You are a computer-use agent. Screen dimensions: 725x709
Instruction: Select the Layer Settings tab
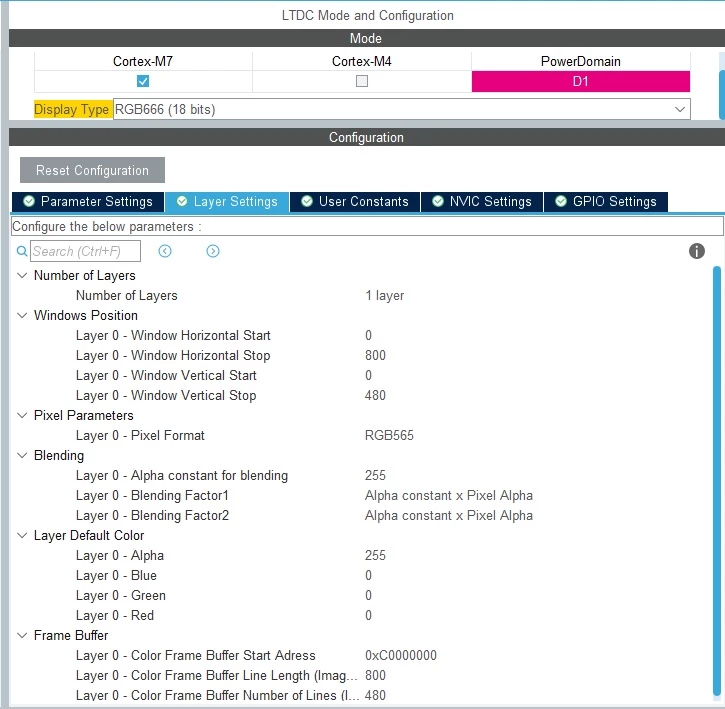(x=227, y=202)
